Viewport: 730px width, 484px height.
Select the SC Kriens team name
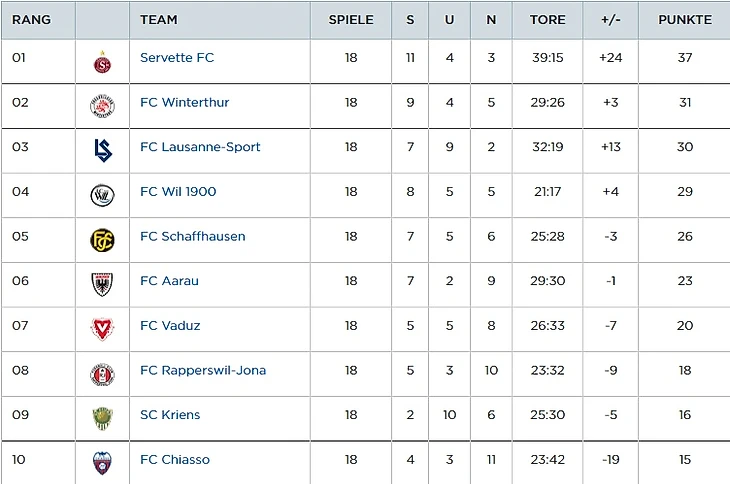(170, 415)
